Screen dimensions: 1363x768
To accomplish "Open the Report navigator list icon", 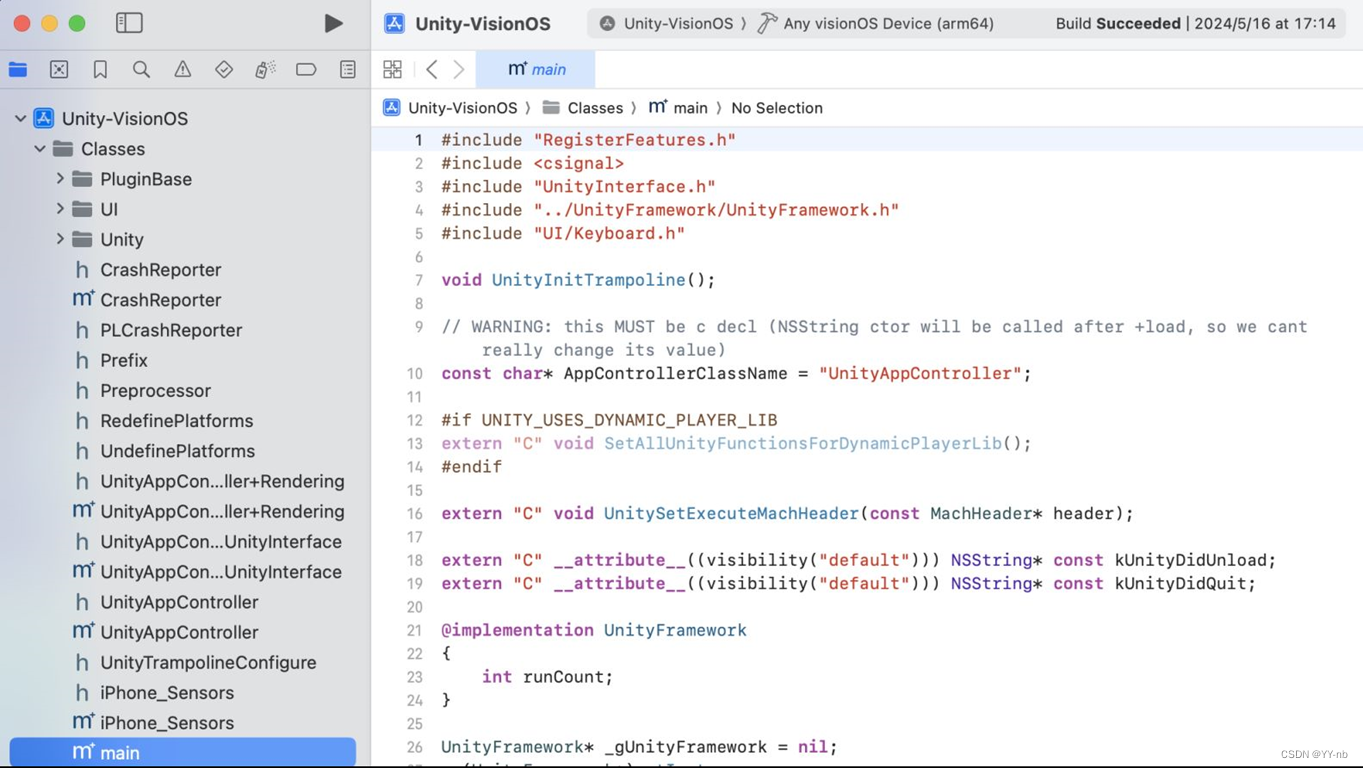I will (348, 69).
